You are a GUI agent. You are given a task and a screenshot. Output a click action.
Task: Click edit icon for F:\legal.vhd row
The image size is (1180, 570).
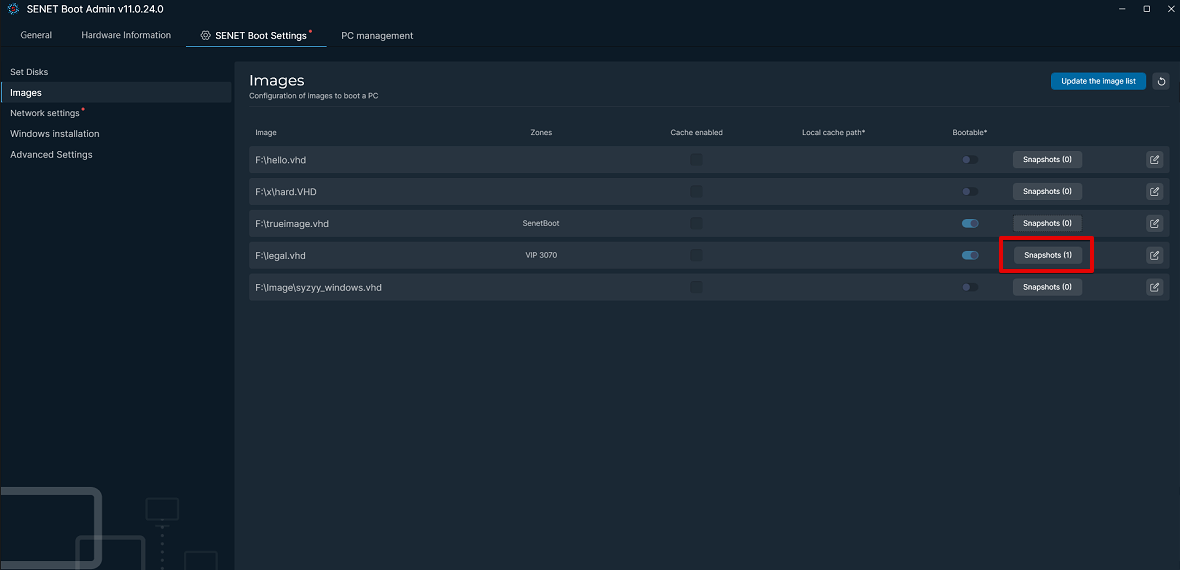[x=1154, y=255]
